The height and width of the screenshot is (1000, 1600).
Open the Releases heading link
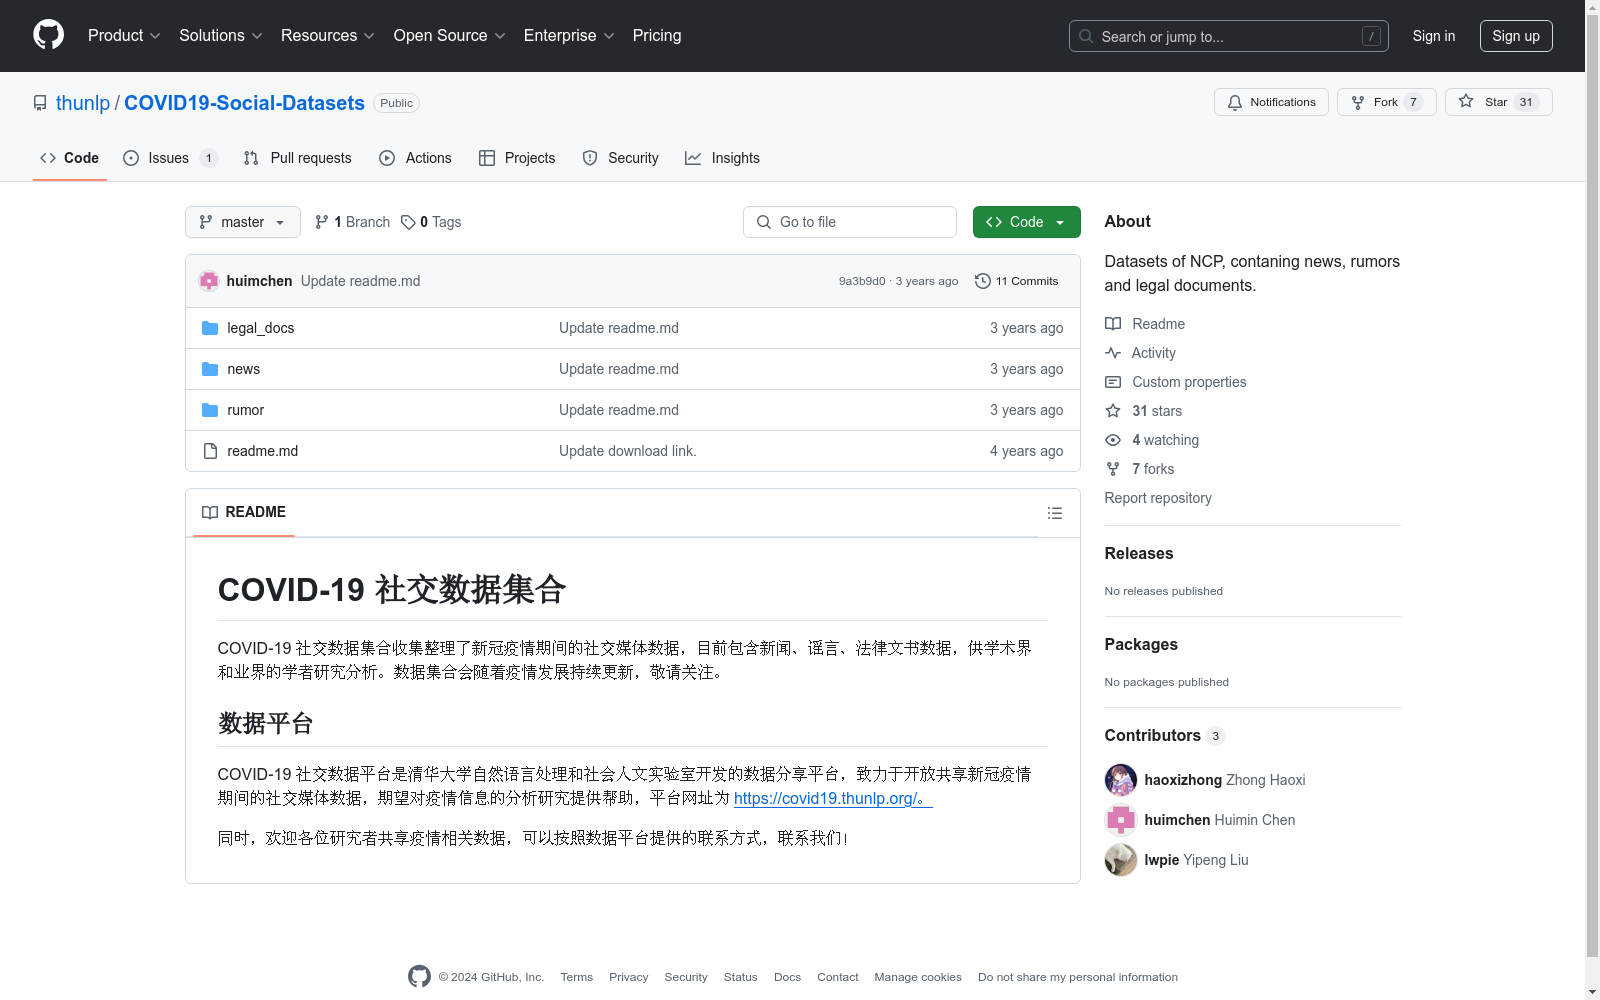[x=1139, y=553]
